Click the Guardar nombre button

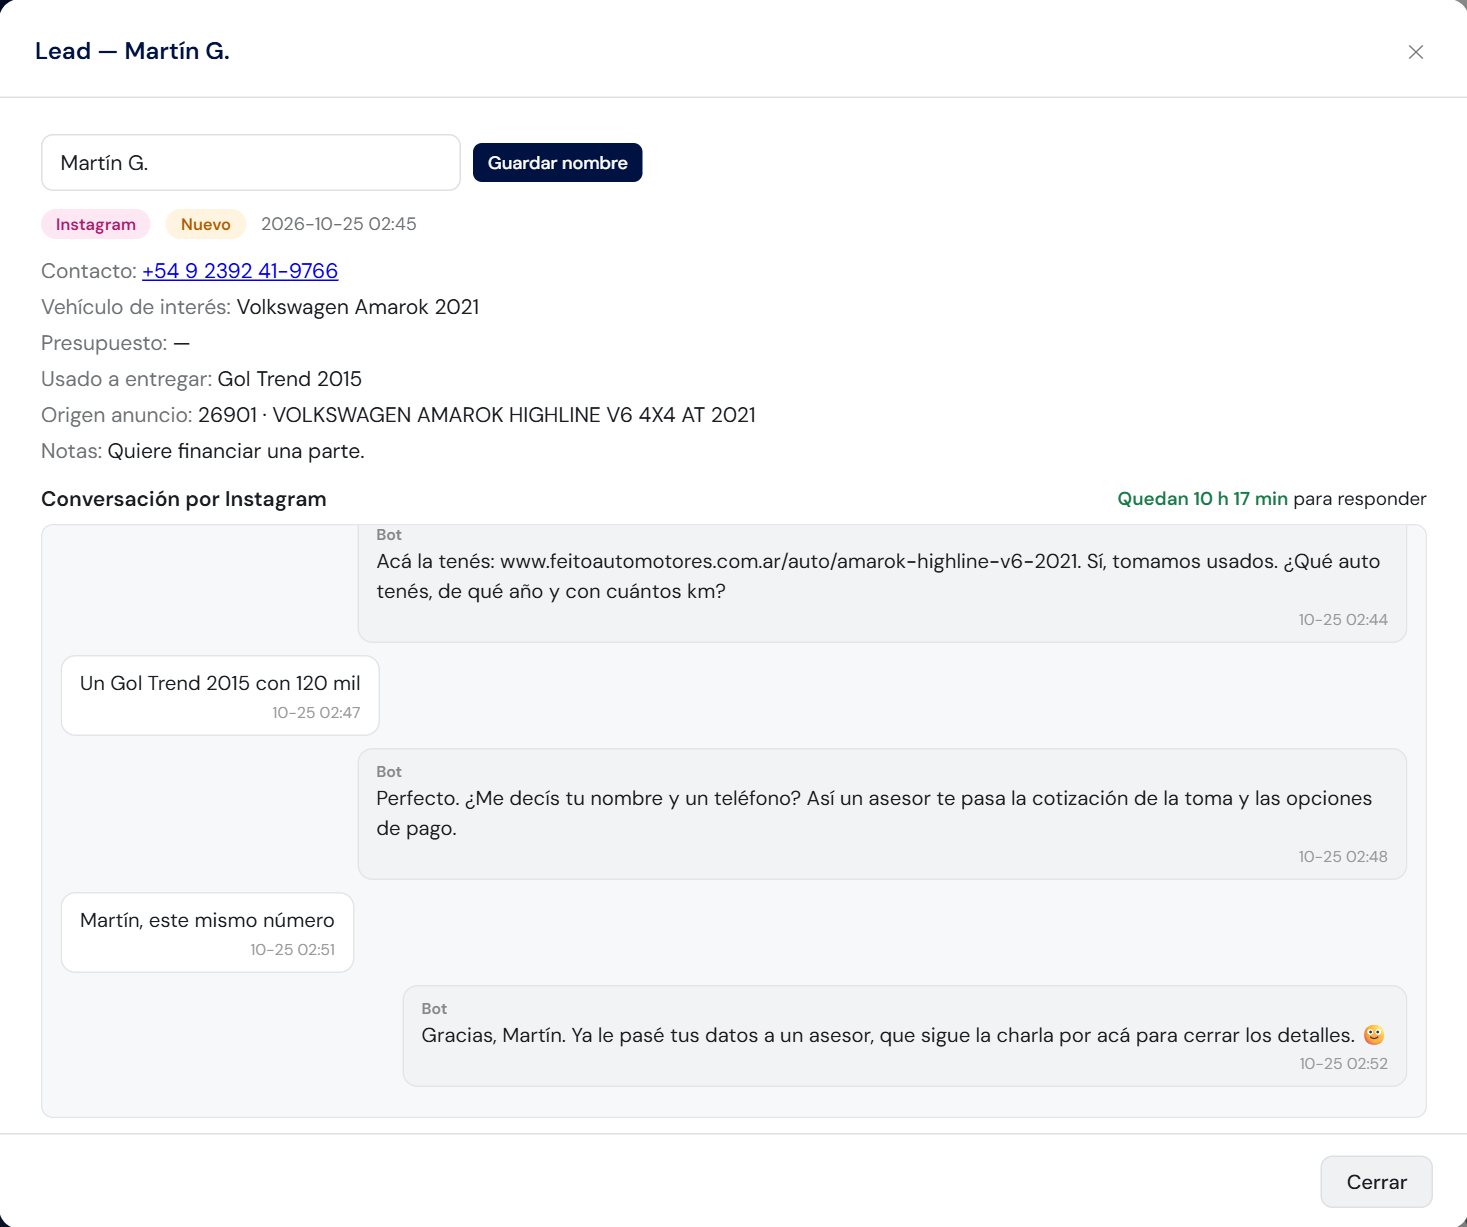pos(557,163)
